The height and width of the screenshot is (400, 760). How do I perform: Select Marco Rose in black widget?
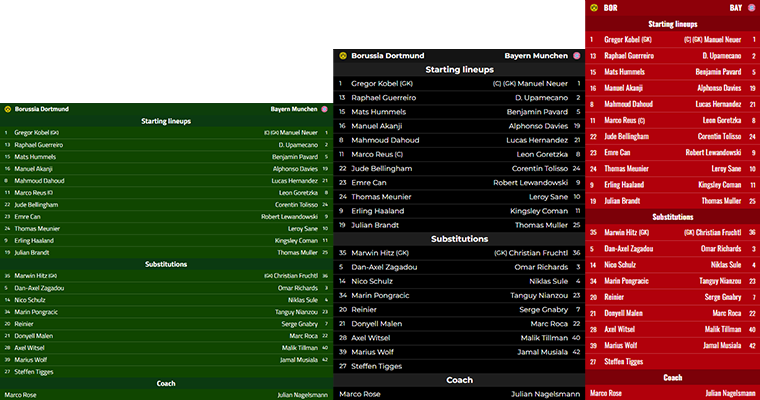click(360, 394)
